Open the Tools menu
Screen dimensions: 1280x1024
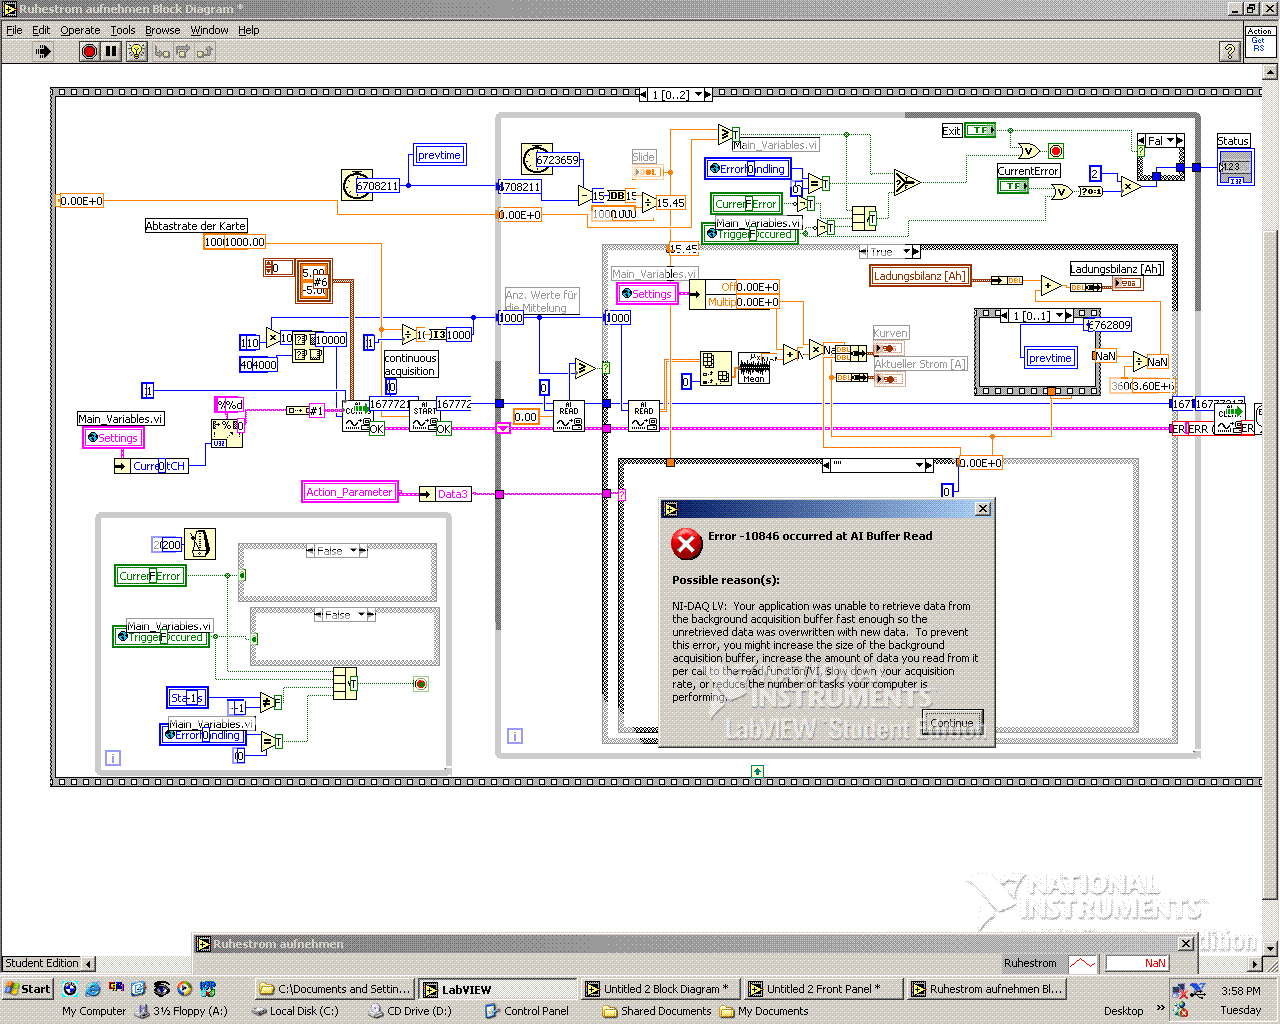pyautogui.click(x=122, y=30)
